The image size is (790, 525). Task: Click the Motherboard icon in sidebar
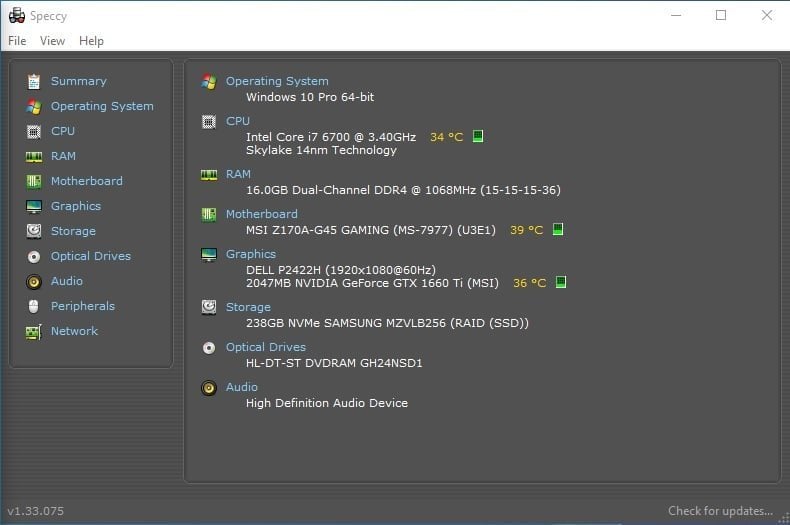click(34, 181)
